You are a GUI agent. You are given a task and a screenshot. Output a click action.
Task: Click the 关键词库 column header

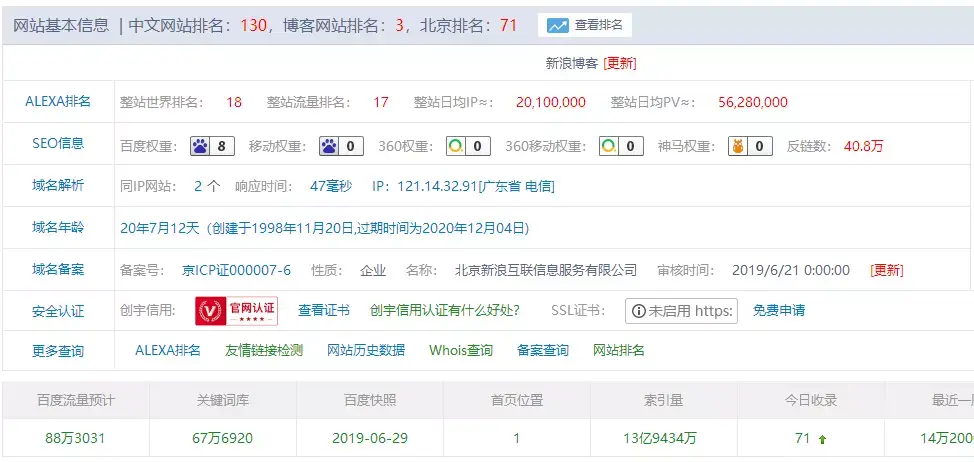[223, 401]
